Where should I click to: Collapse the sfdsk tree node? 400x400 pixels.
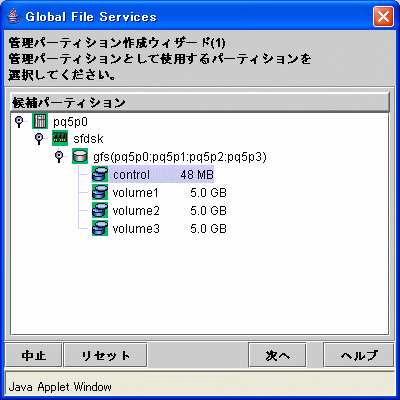39,138
